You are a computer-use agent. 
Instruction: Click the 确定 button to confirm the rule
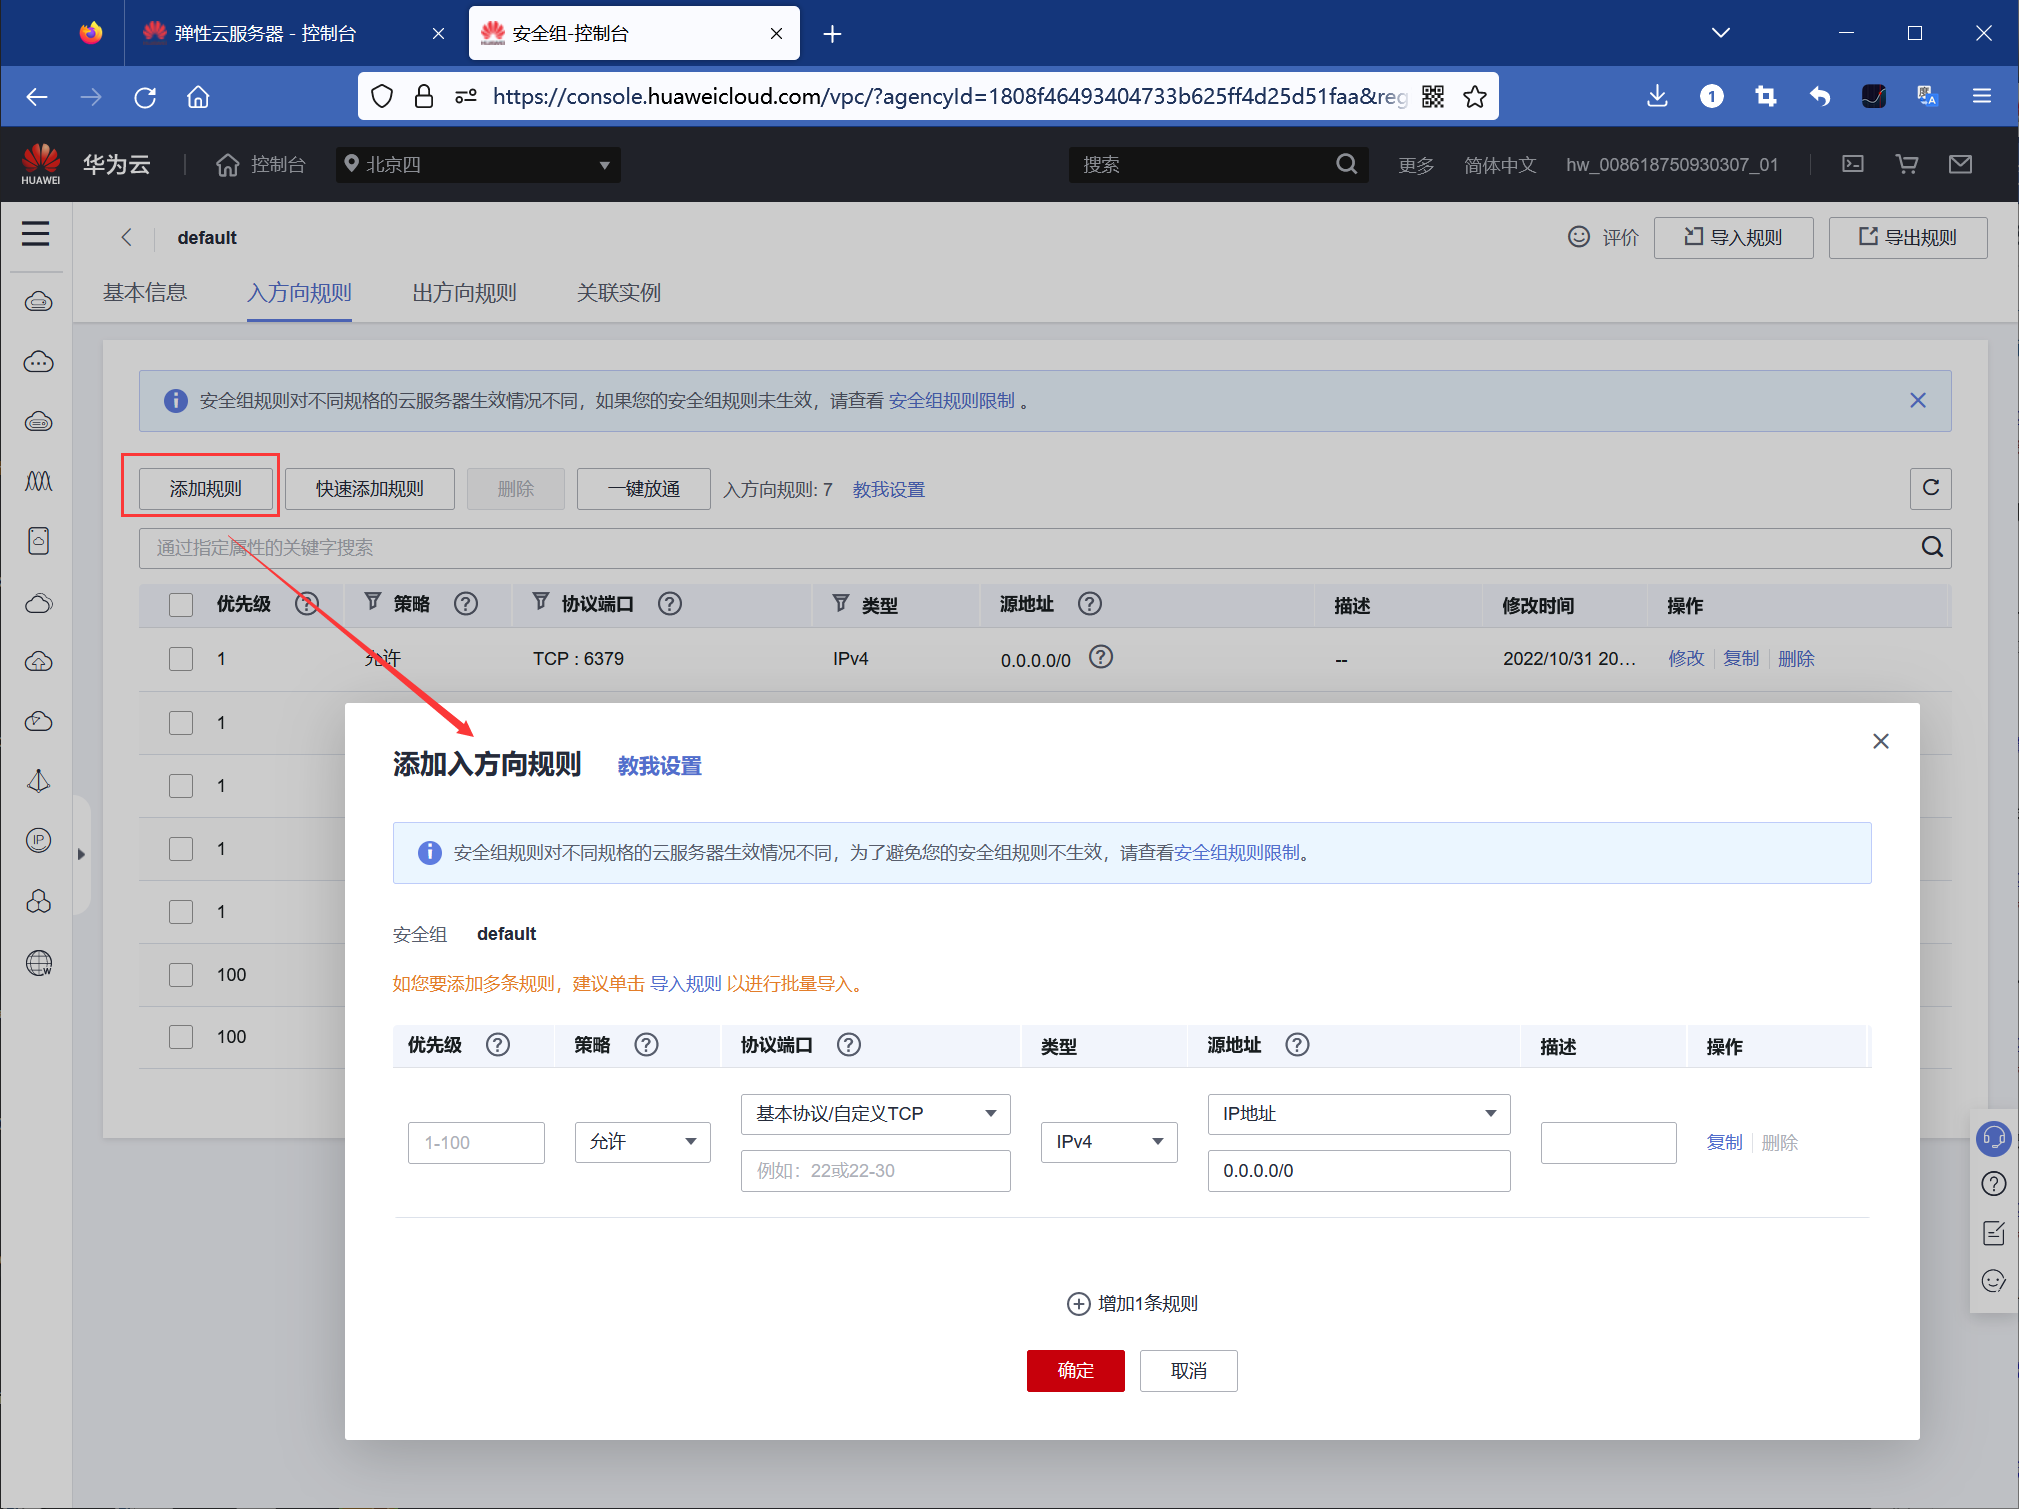(1075, 1370)
